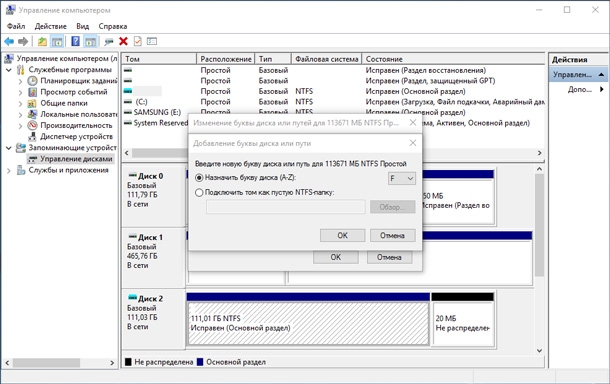Viewport: 610px width, 384px height.
Task: Sort by the Состояние column header
Action: [453, 59]
